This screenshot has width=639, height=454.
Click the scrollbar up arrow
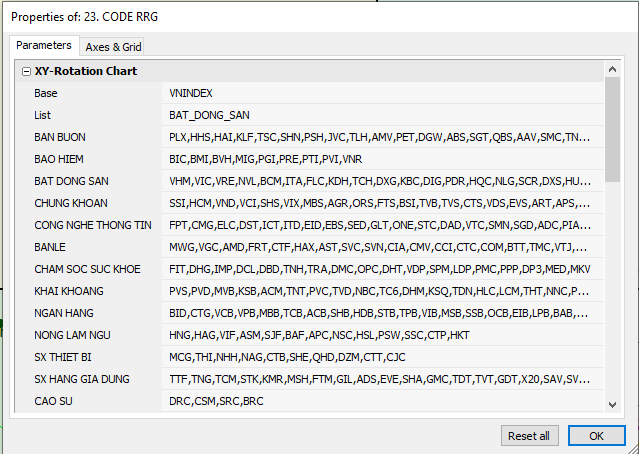pyautogui.click(x=612, y=69)
